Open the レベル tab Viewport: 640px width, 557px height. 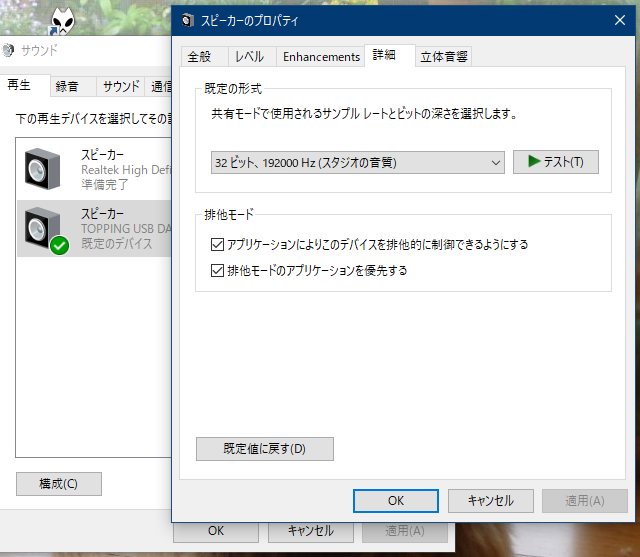point(249,57)
